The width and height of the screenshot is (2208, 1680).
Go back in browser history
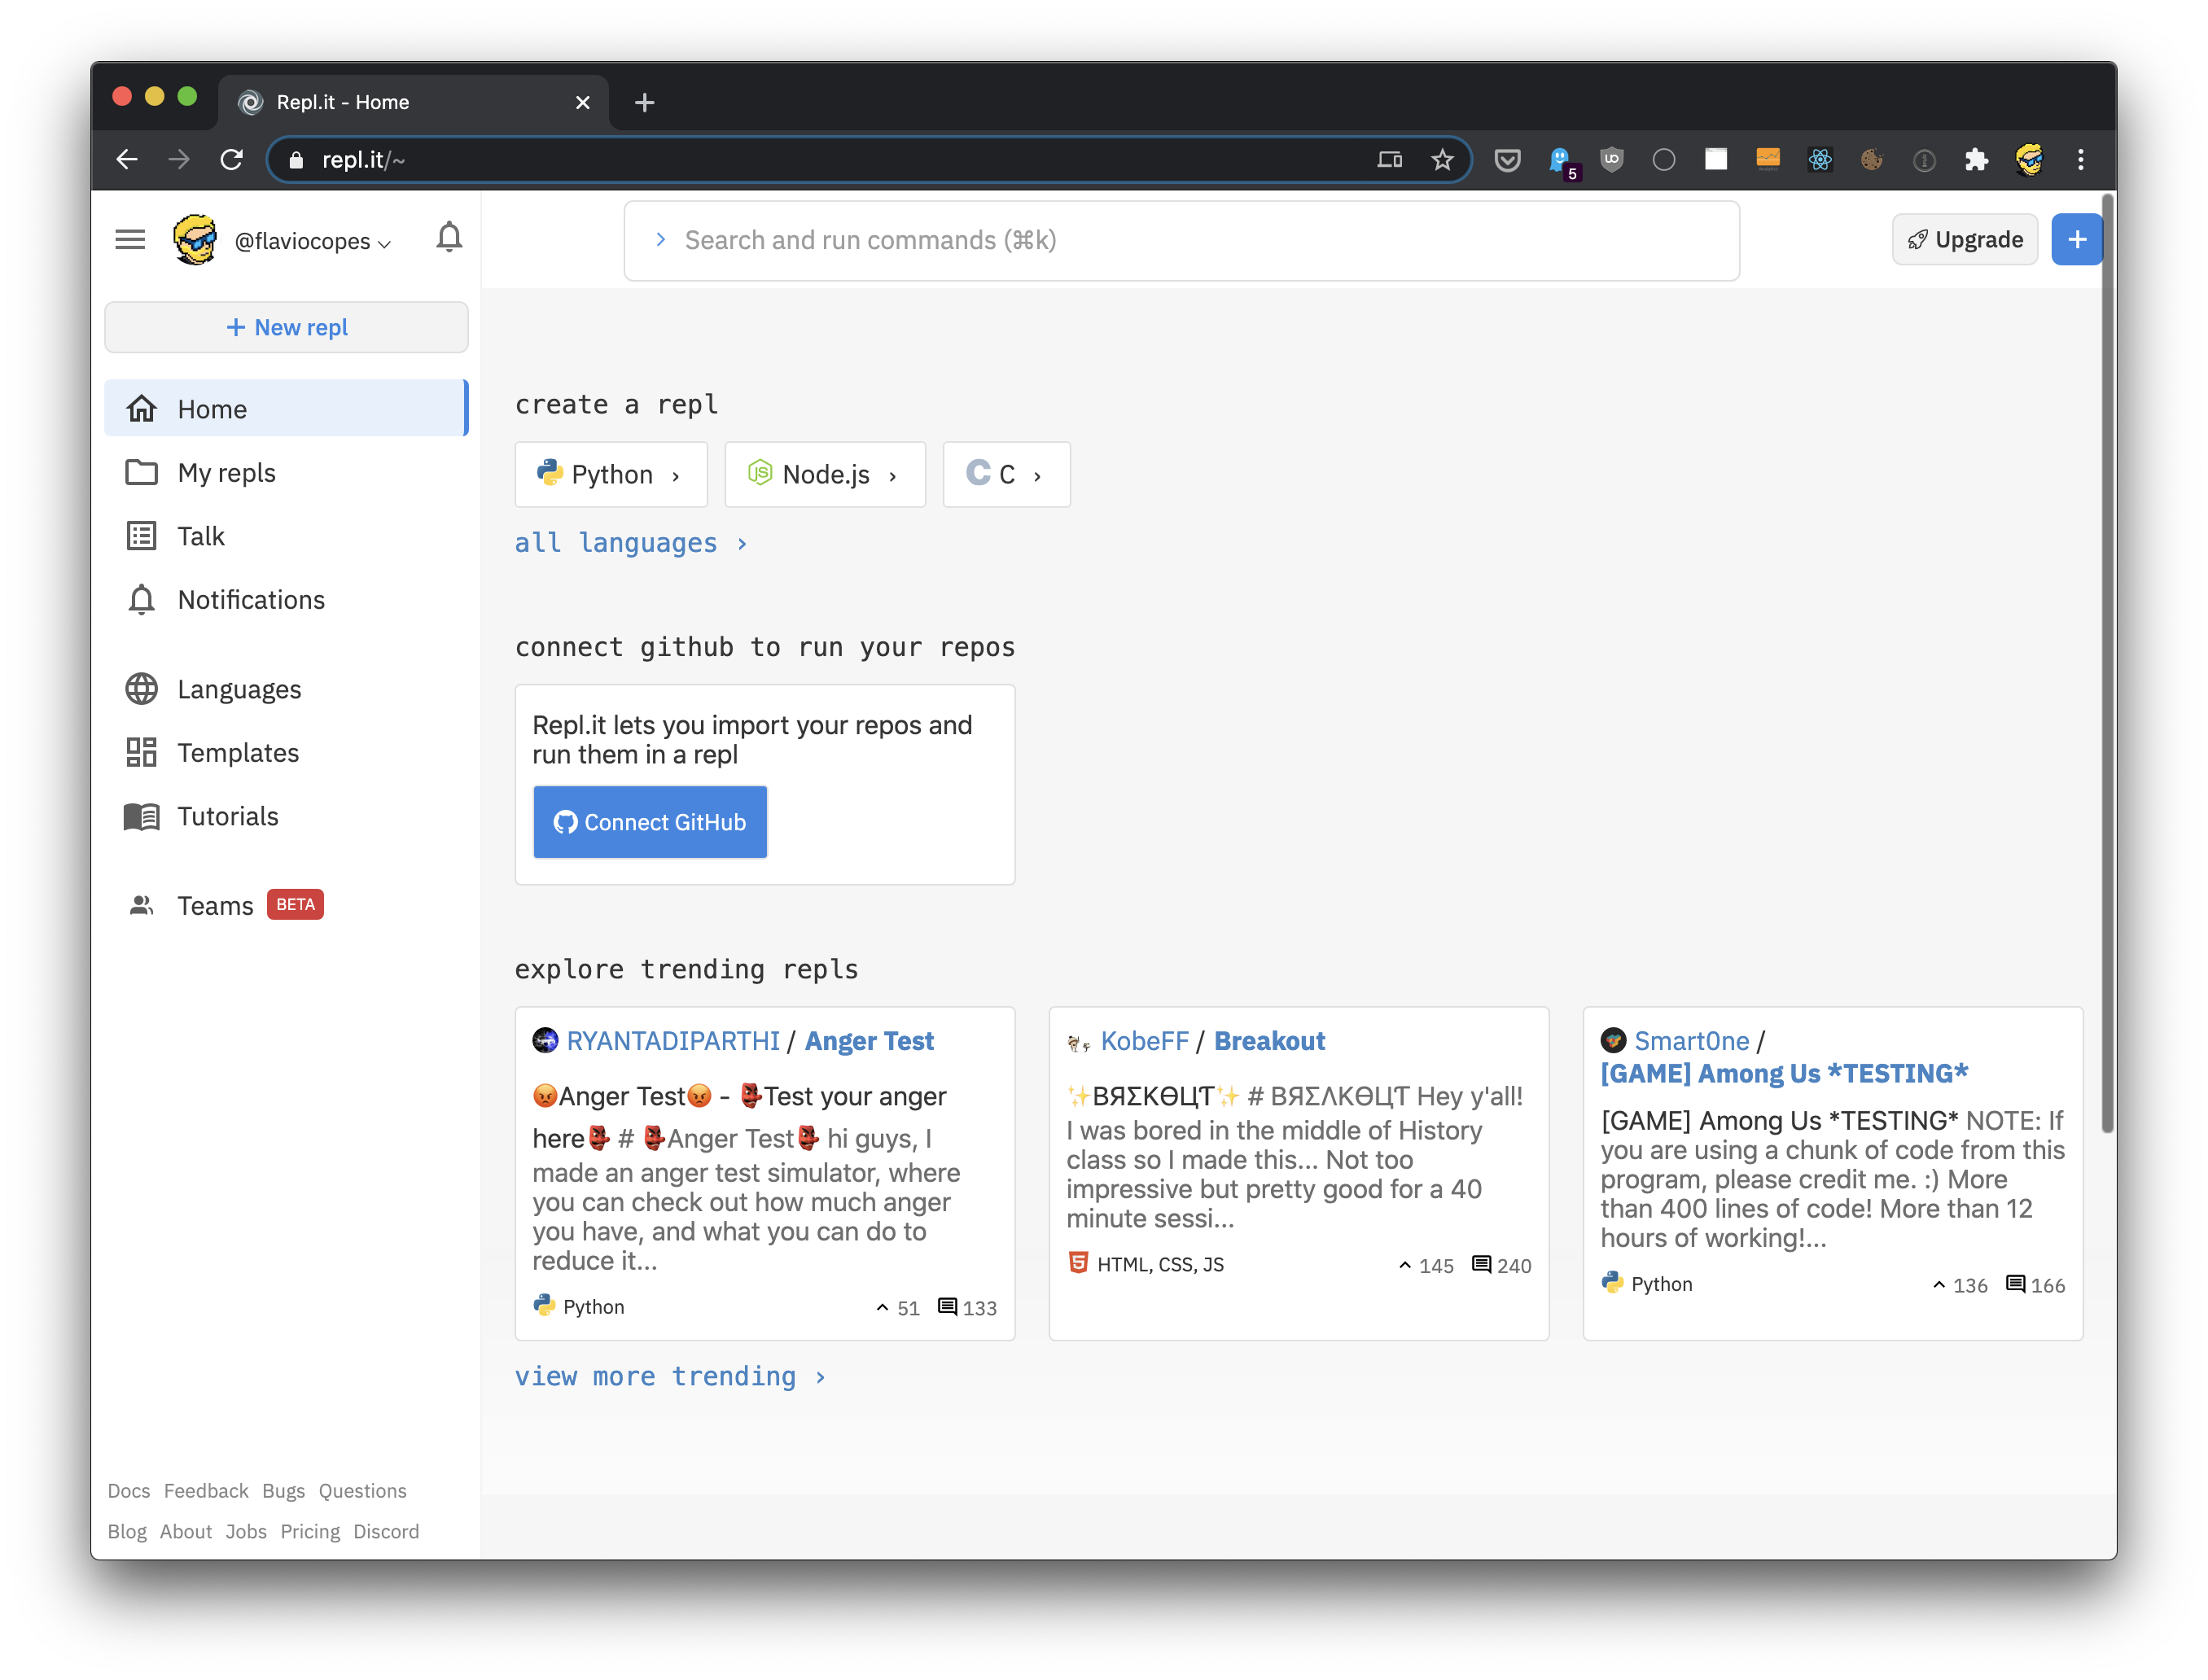click(x=127, y=160)
